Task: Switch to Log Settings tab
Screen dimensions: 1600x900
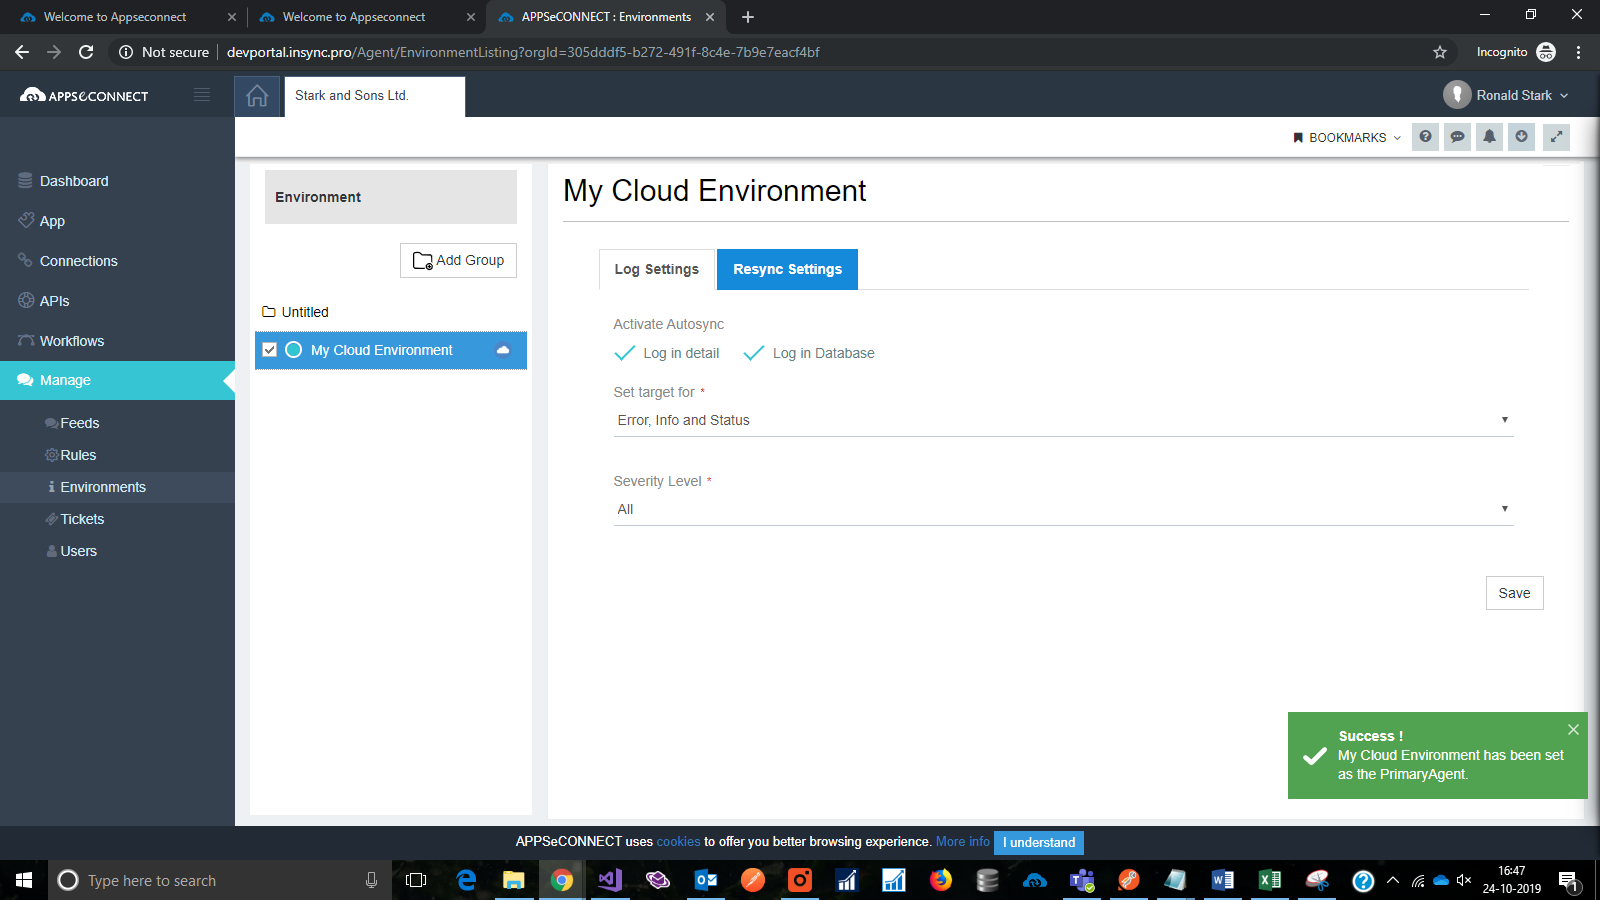Action: 657,269
